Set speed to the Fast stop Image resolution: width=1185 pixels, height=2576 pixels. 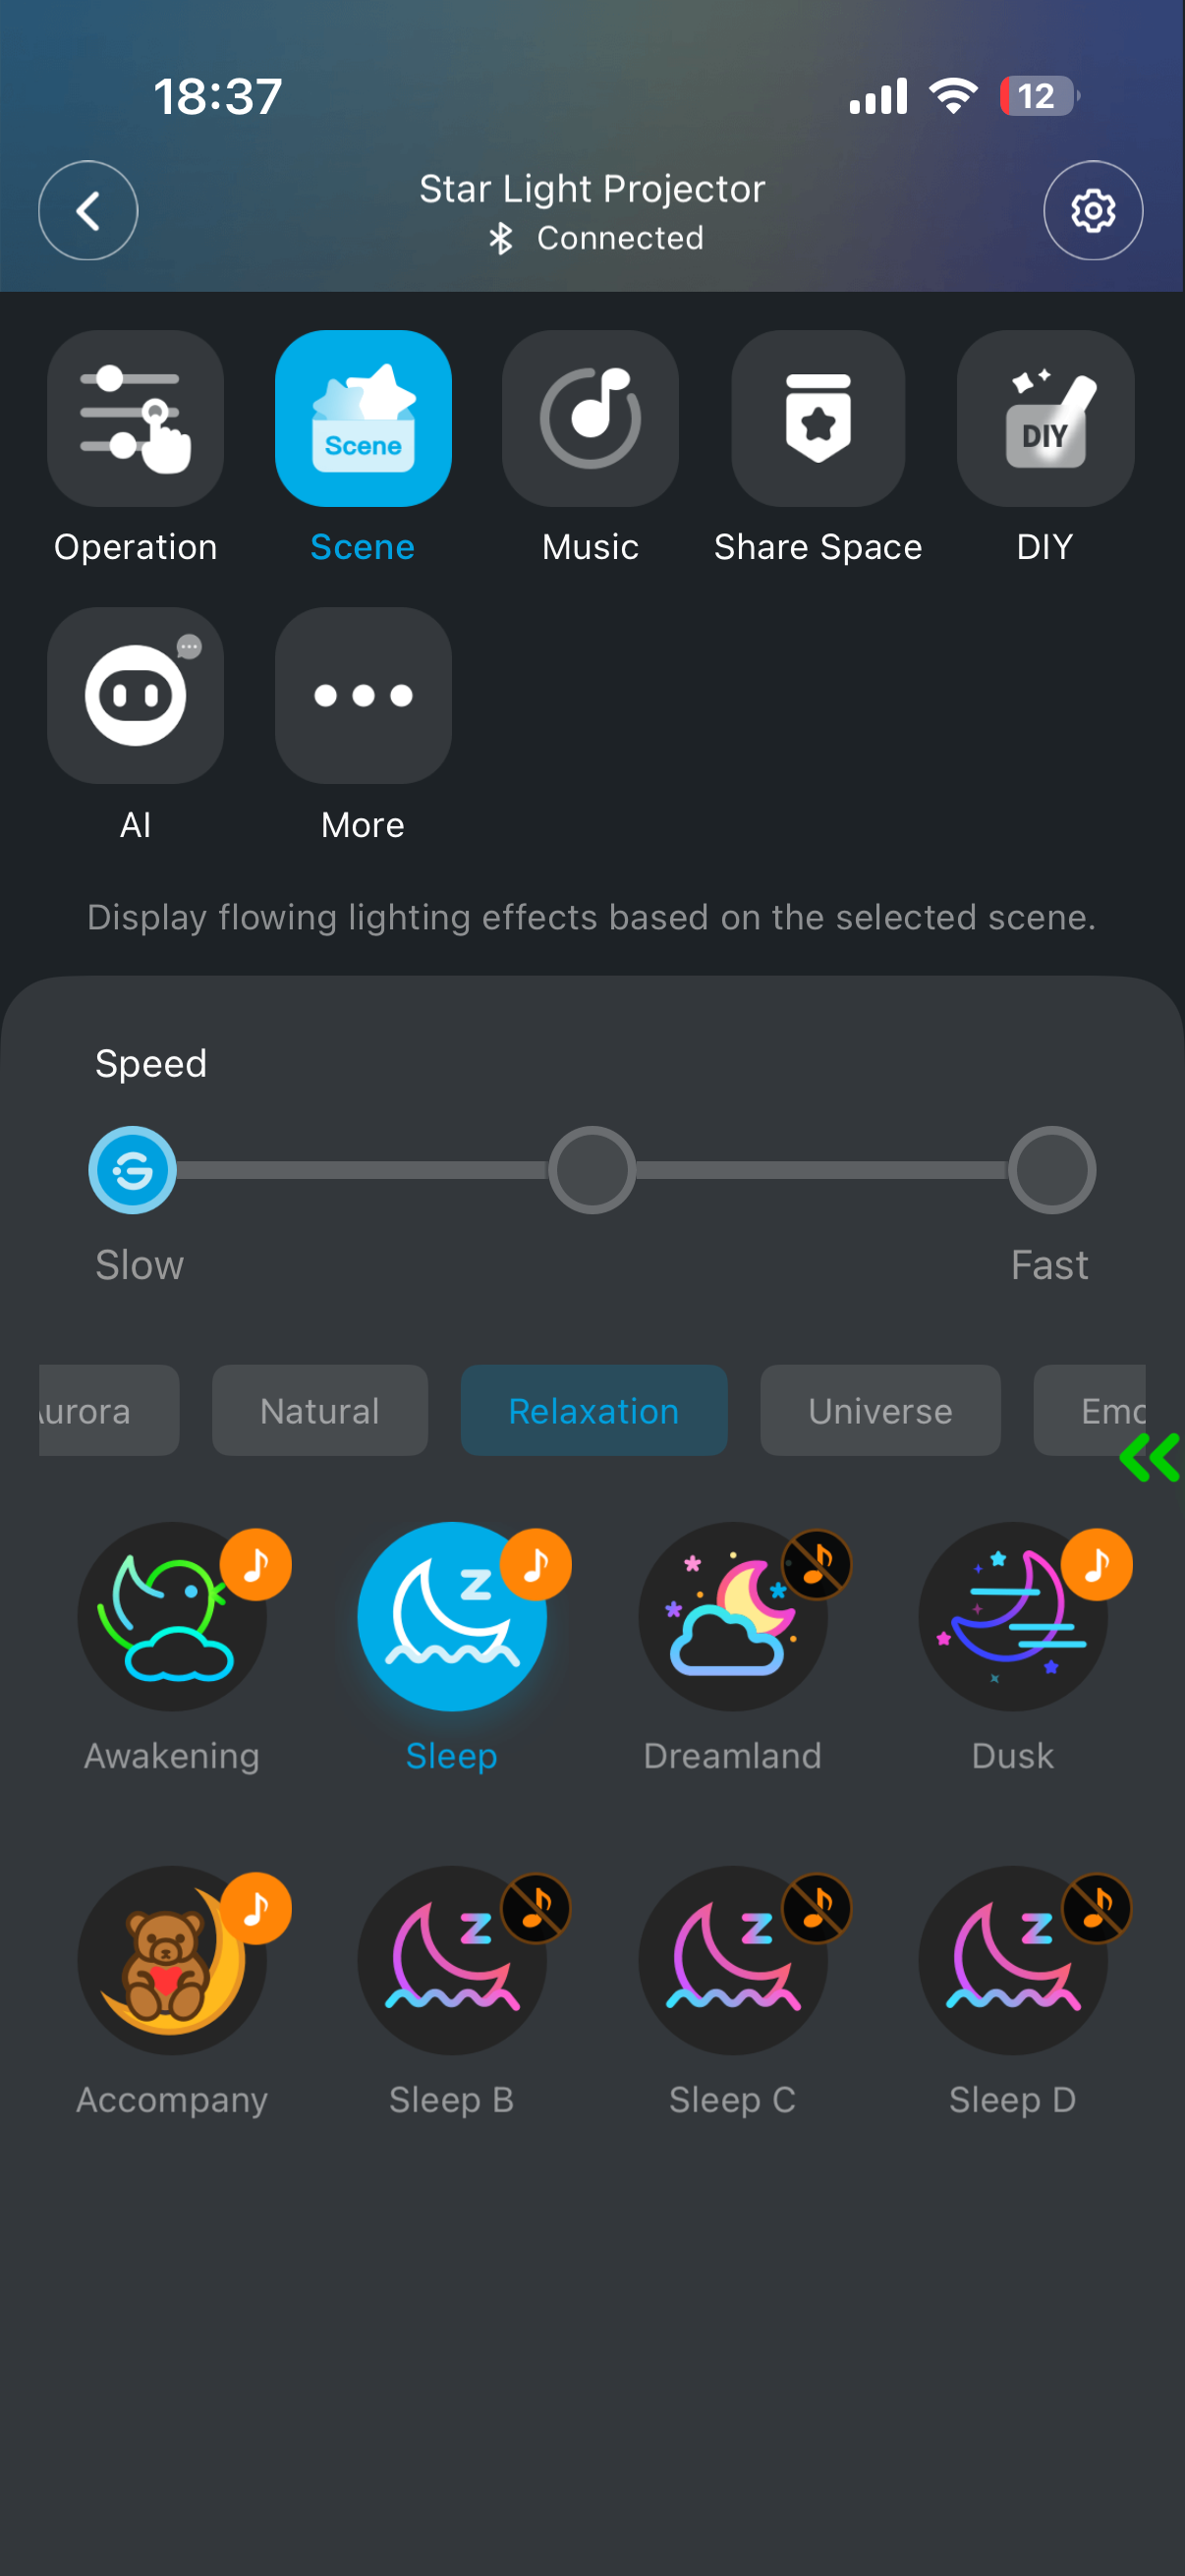coord(1052,1170)
